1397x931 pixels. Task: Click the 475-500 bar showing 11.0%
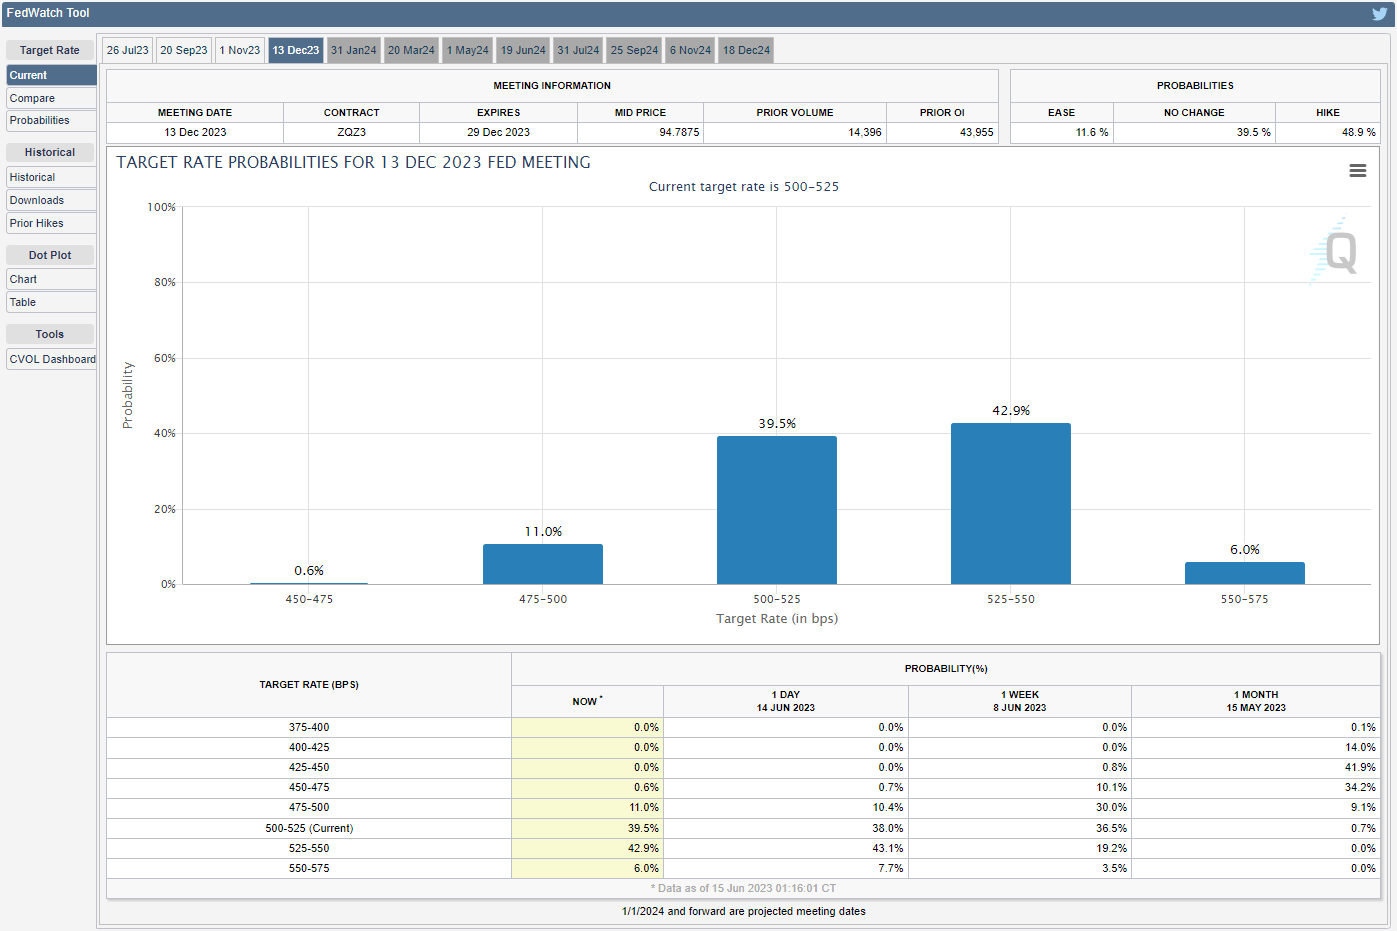click(x=543, y=564)
